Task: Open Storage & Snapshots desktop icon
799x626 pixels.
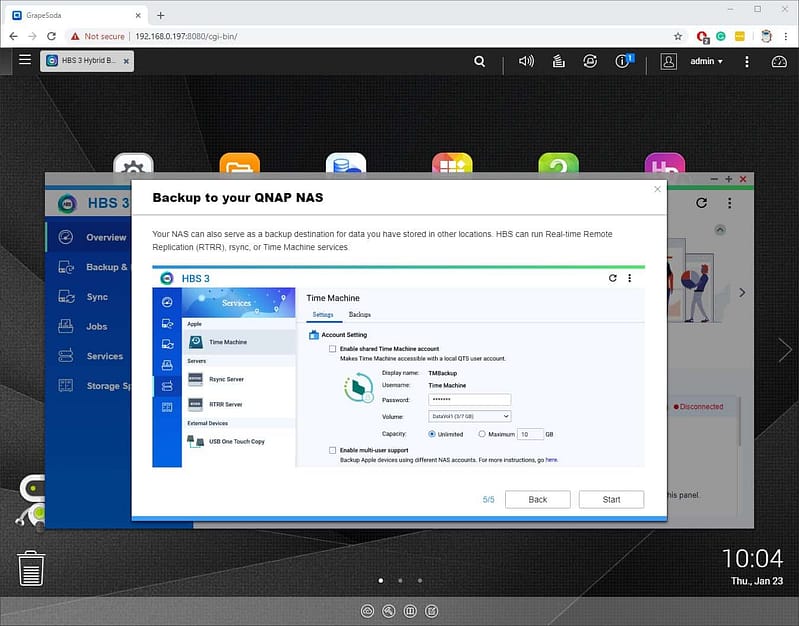Action: point(346,163)
